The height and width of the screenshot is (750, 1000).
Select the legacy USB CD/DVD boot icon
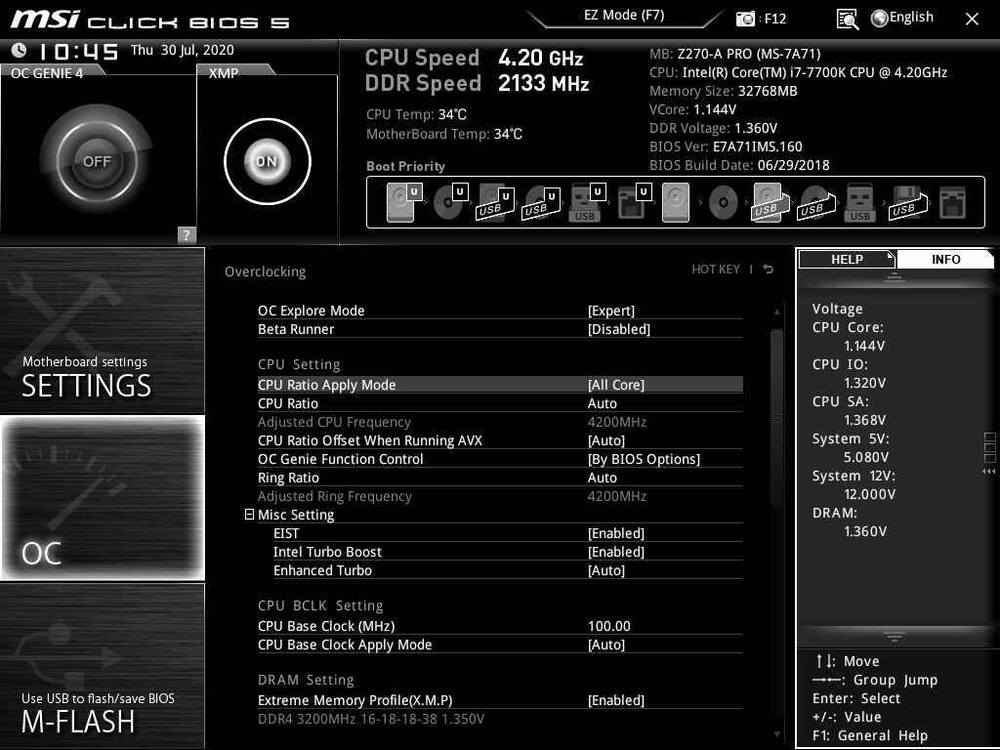816,203
